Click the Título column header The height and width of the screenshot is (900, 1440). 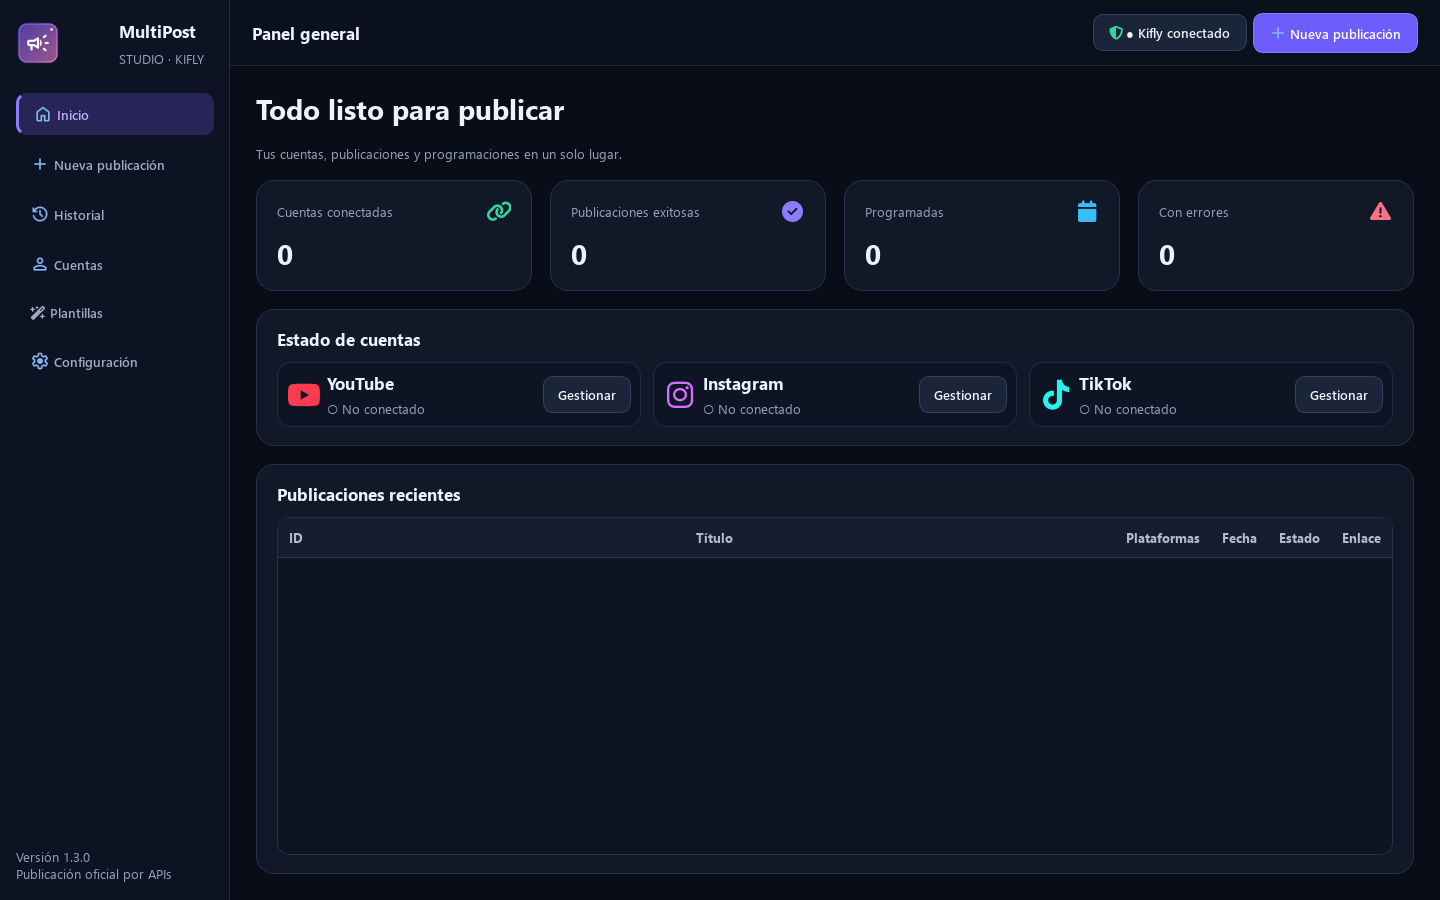pyautogui.click(x=714, y=538)
